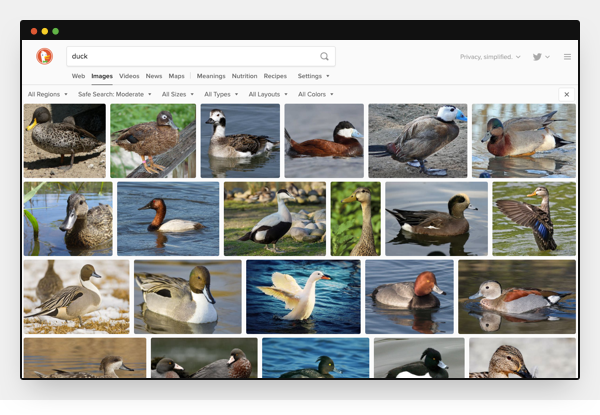Click the DuckDuckGo logo icon

point(45,56)
